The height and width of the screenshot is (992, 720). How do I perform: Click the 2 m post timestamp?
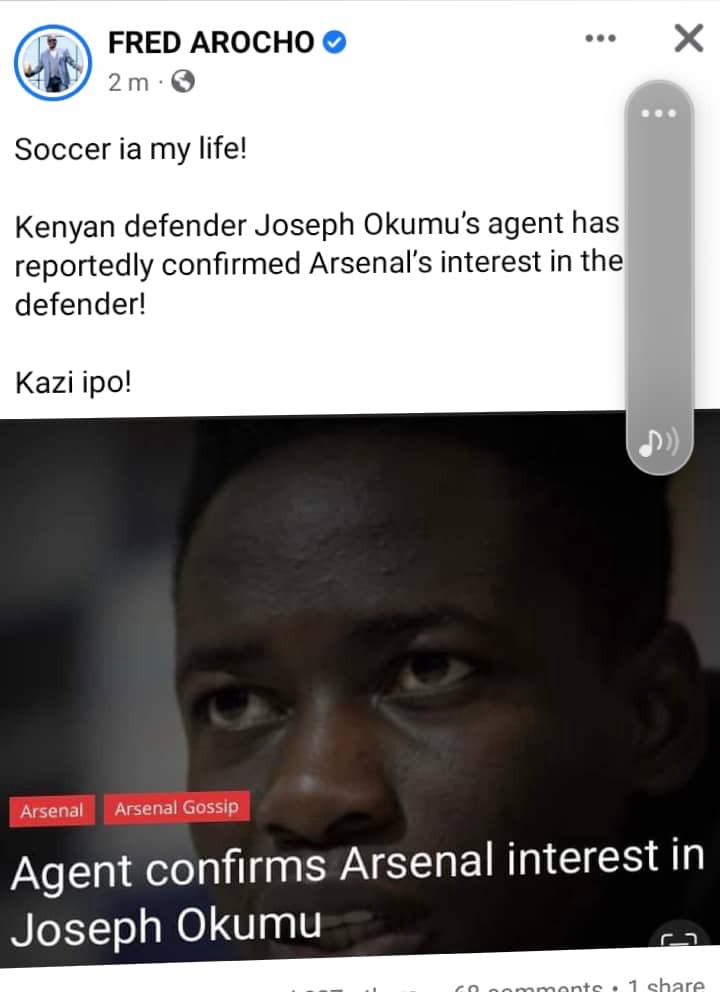128,82
